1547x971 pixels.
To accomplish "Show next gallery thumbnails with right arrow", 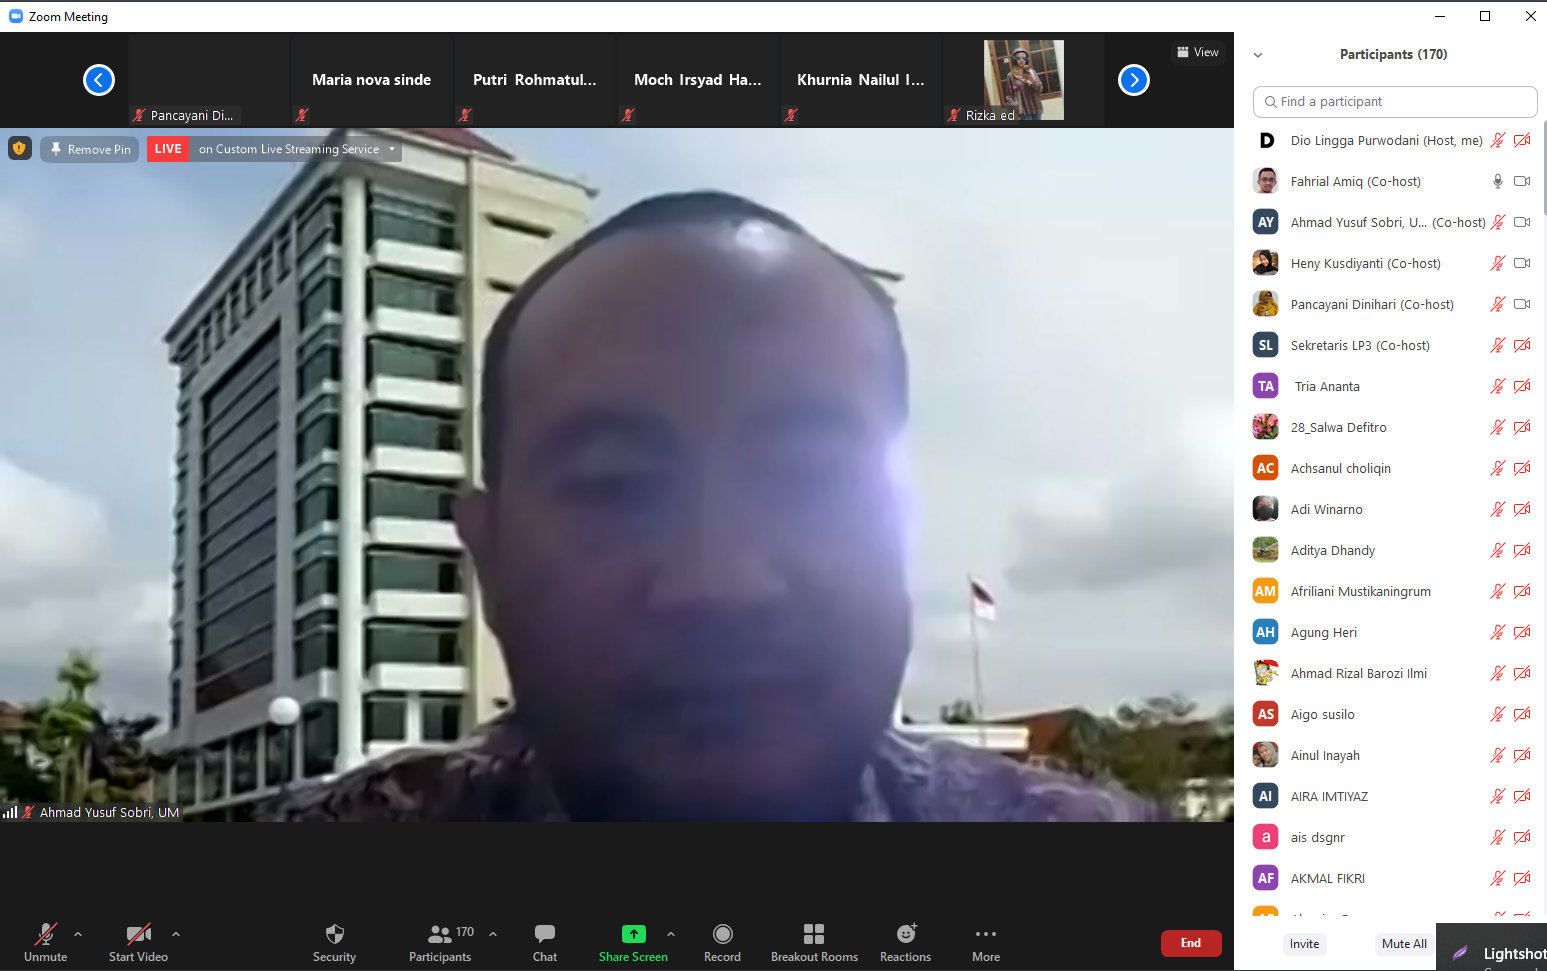I will pos(1134,80).
